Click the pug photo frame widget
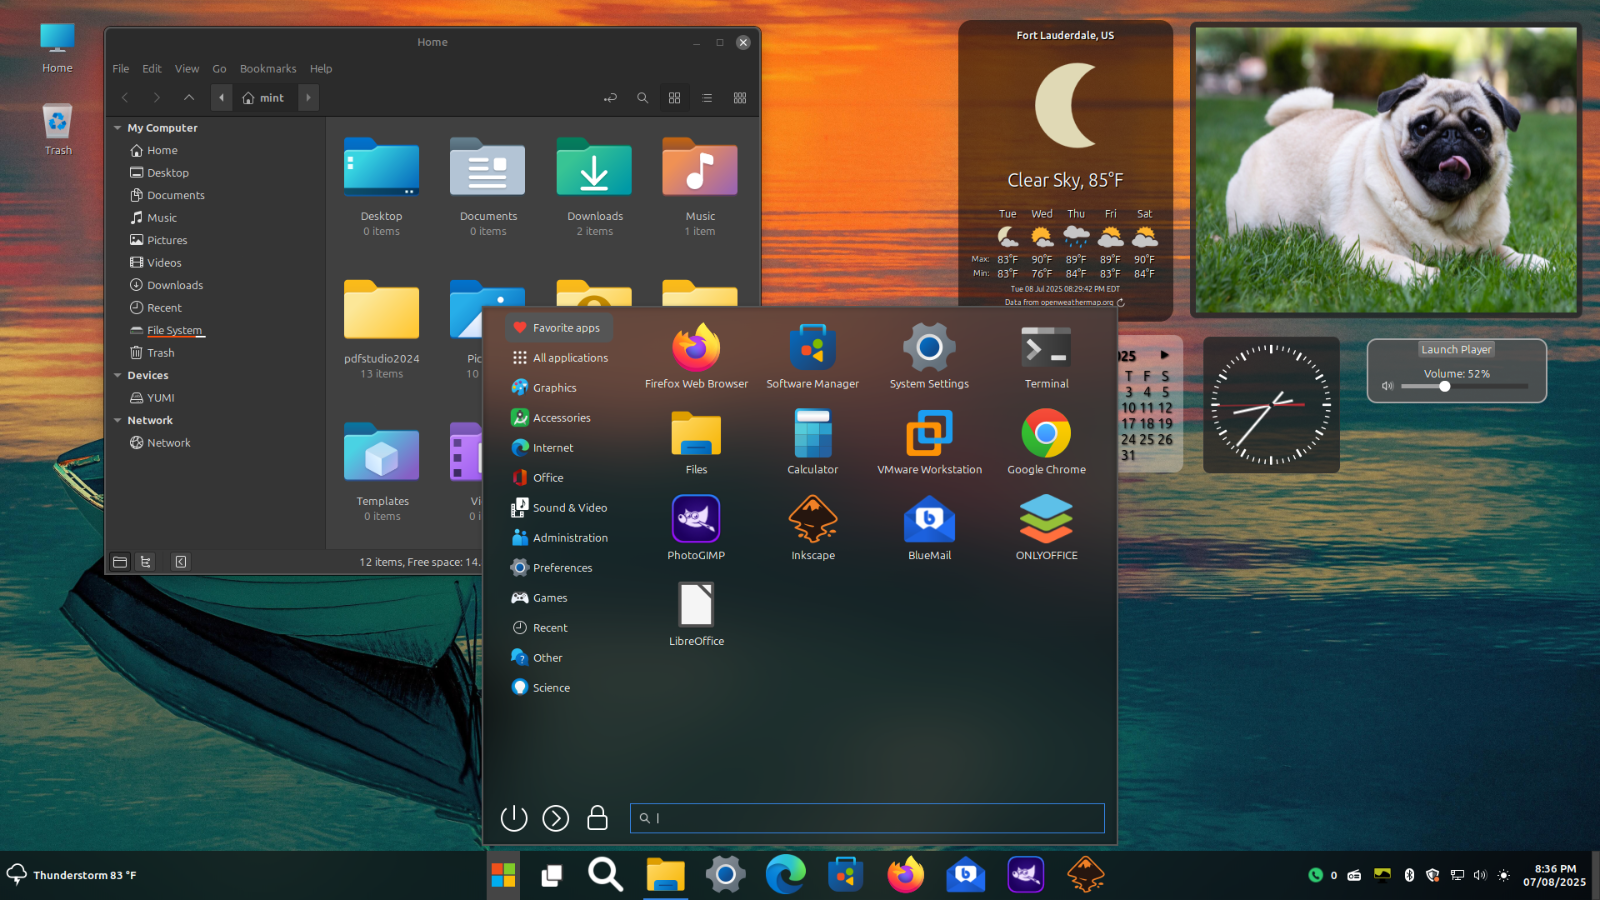Screen dimensions: 1600x900 [1386, 170]
